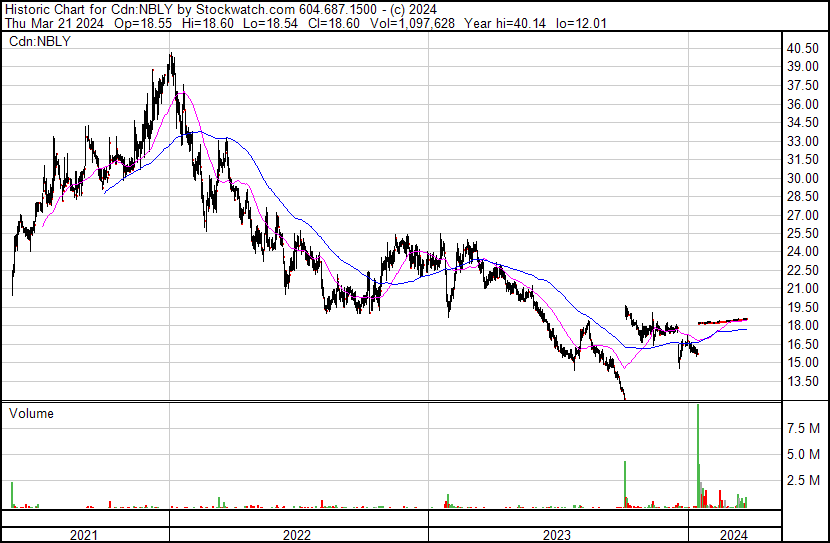Click the 5.0 M volume axis label

(x=803, y=454)
